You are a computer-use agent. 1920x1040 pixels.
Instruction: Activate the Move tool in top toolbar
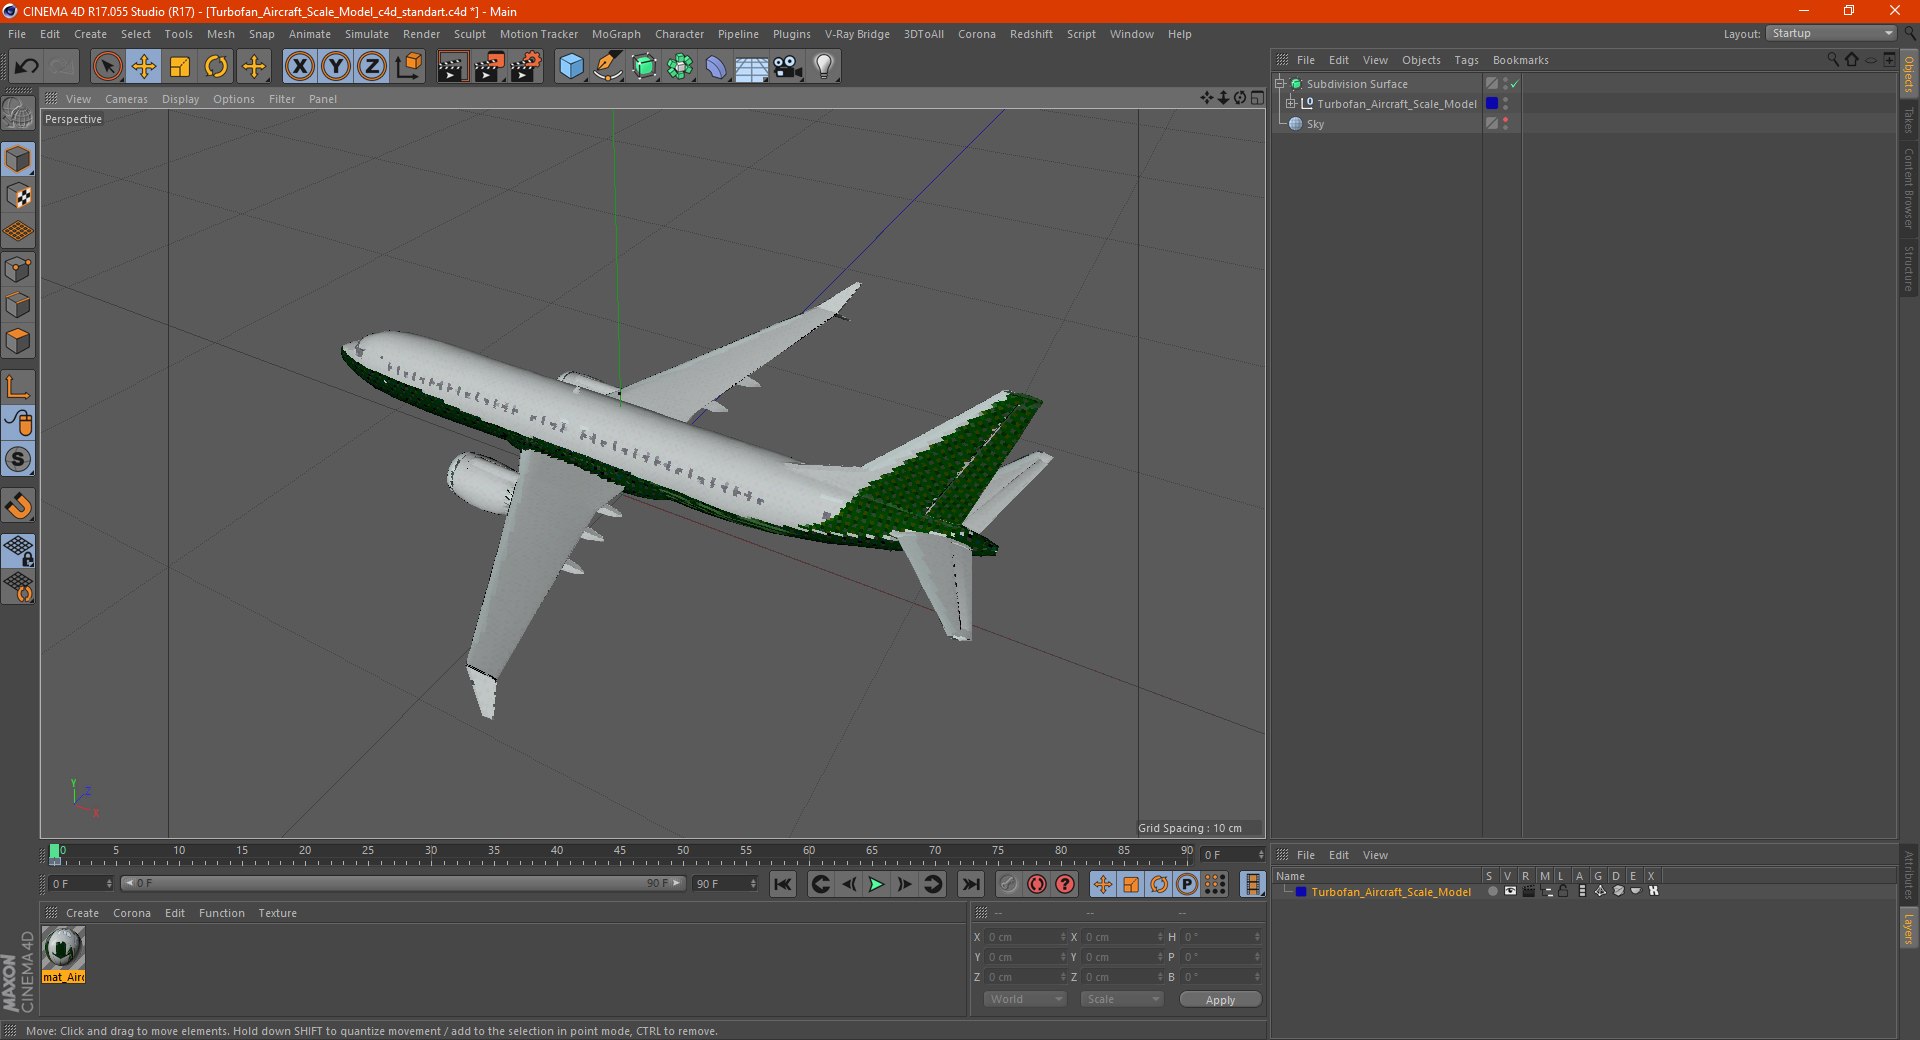point(144,67)
